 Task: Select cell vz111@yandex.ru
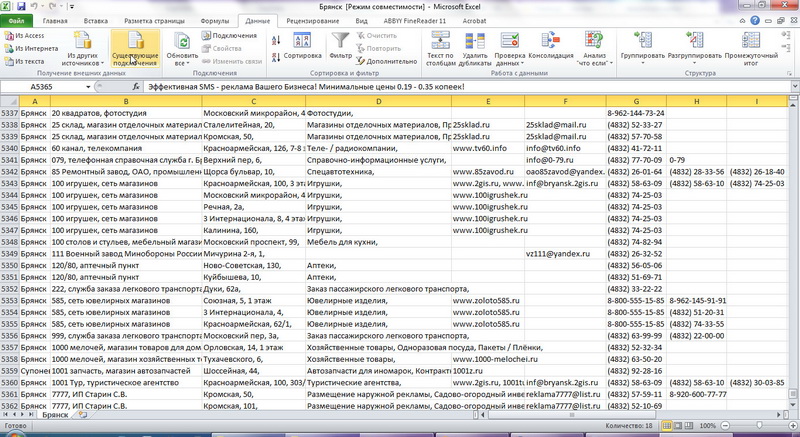[565, 254]
